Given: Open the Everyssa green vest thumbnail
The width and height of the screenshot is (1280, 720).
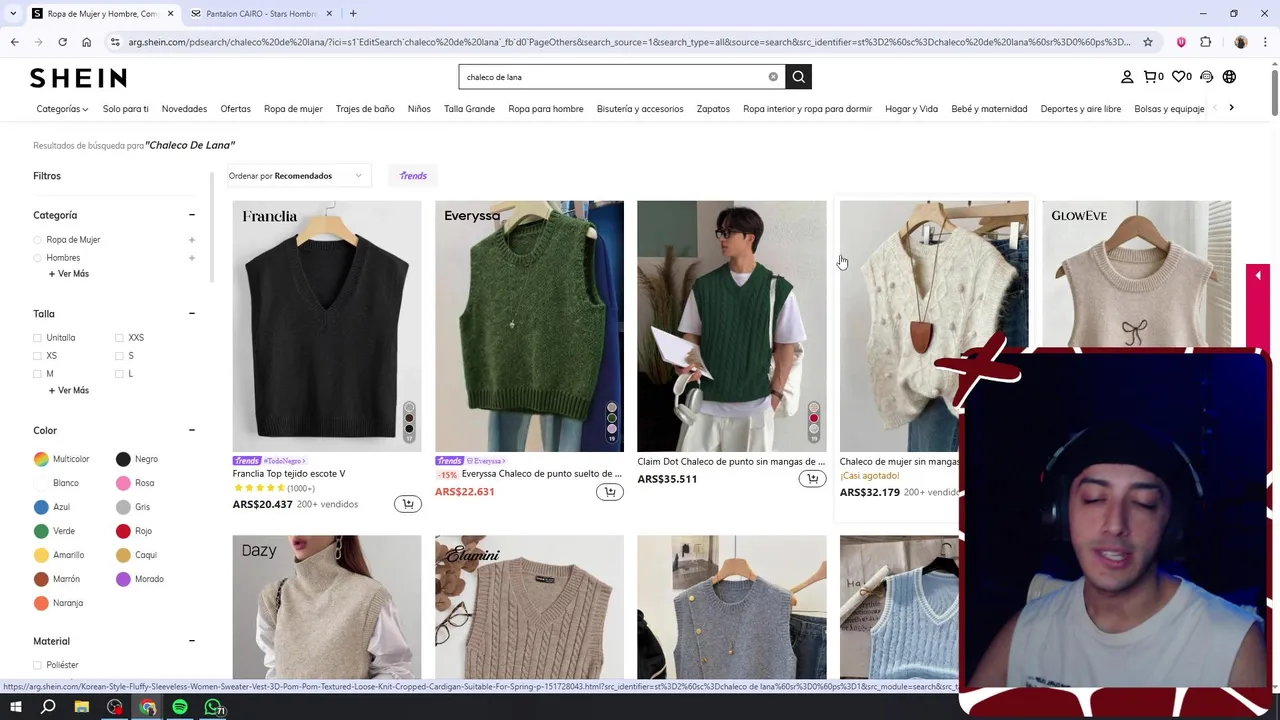Looking at the screenshot, I should pos(529,326).
